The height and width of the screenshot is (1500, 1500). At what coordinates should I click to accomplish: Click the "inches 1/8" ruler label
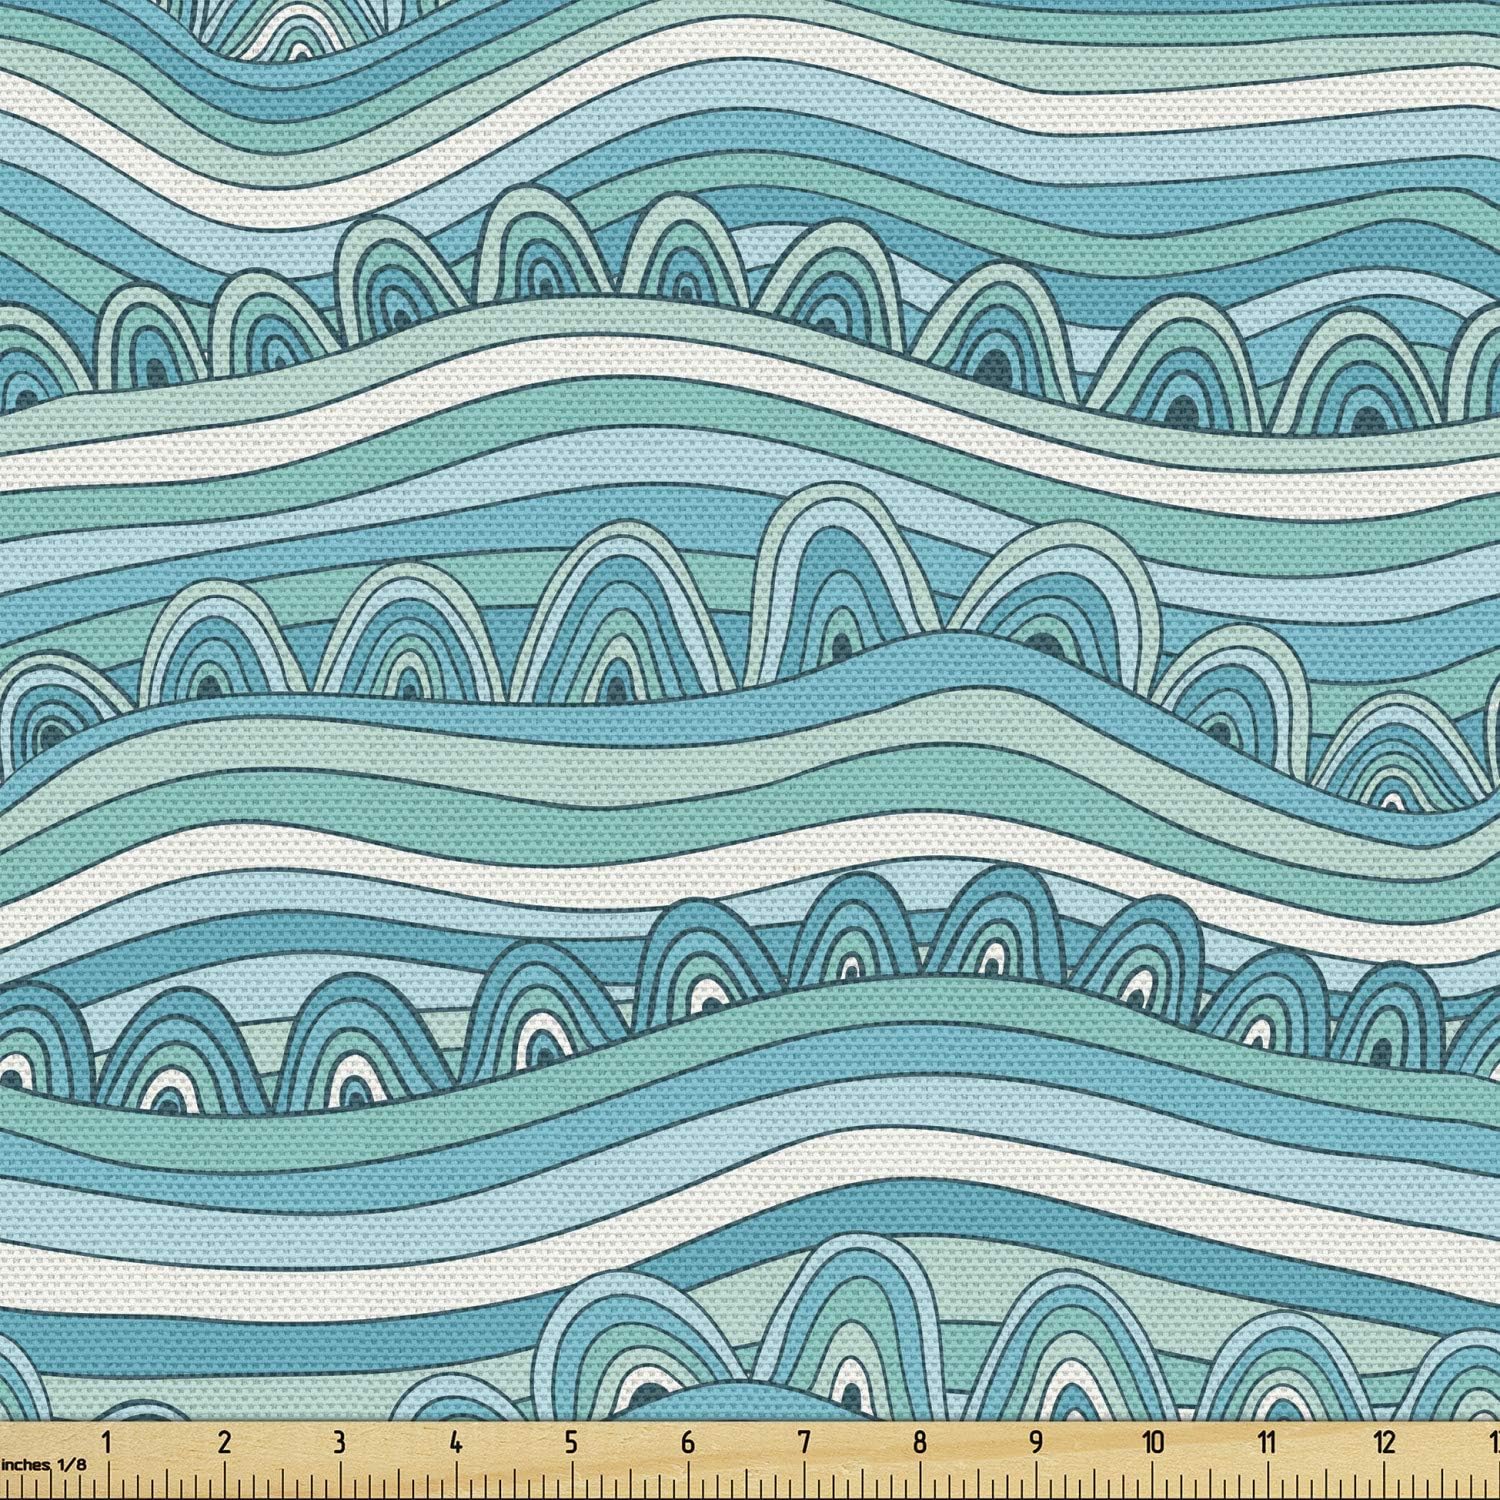tap(44, 1464)
